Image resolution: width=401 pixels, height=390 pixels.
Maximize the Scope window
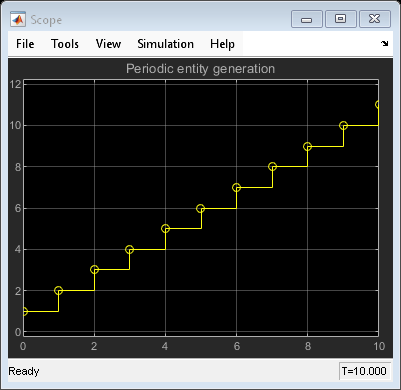pyautogui.click(x=341, y=19)
